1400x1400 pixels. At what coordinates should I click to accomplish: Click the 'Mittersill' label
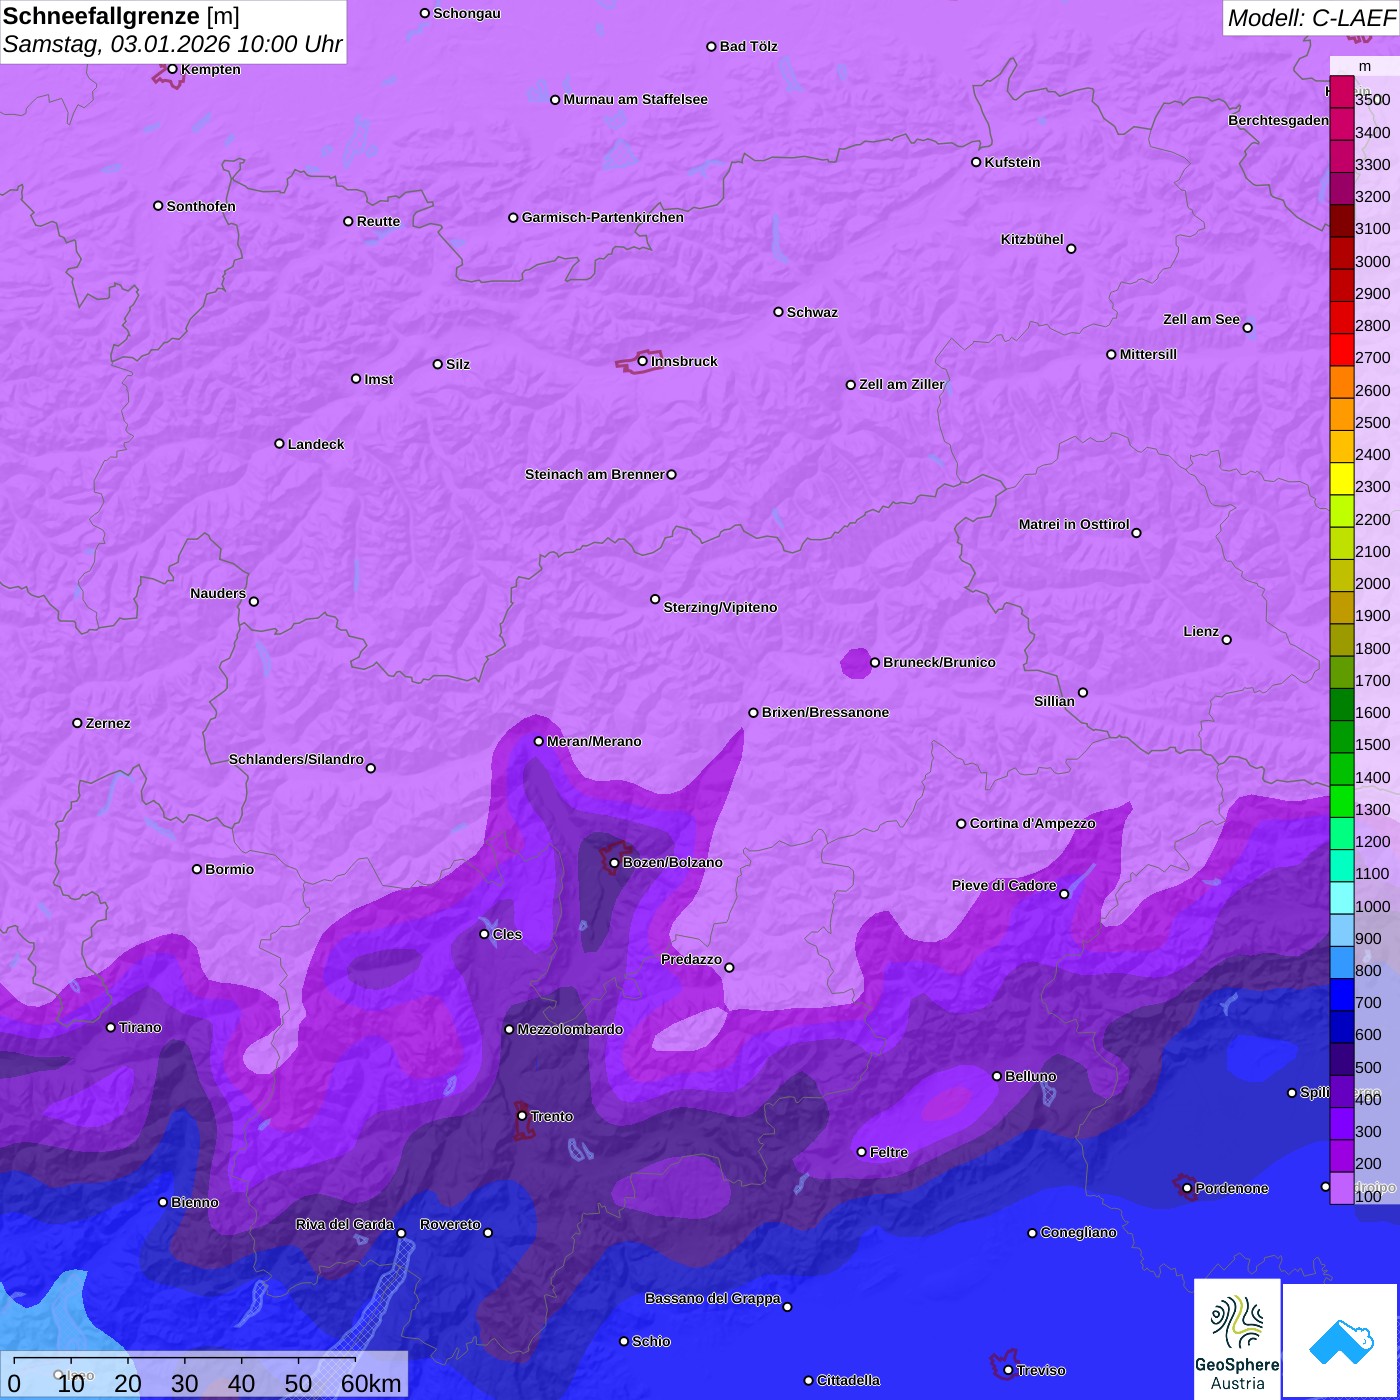[x=1148, y=354]
